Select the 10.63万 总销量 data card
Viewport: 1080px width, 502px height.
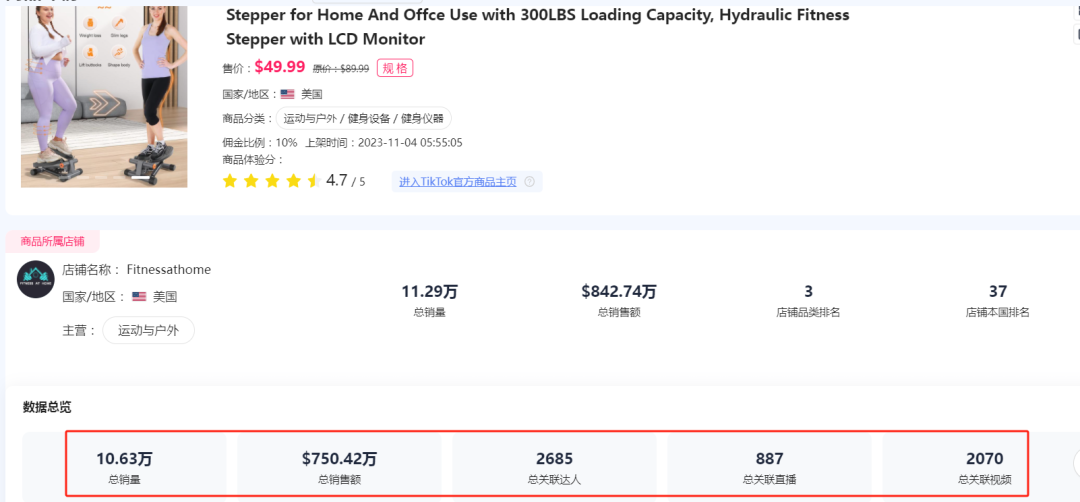point(125,467)
